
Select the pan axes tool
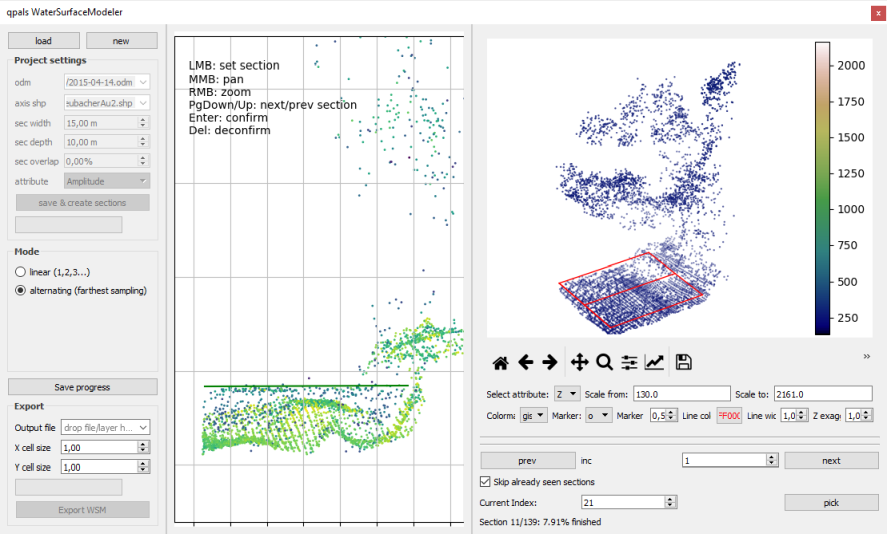coord(579,362)
